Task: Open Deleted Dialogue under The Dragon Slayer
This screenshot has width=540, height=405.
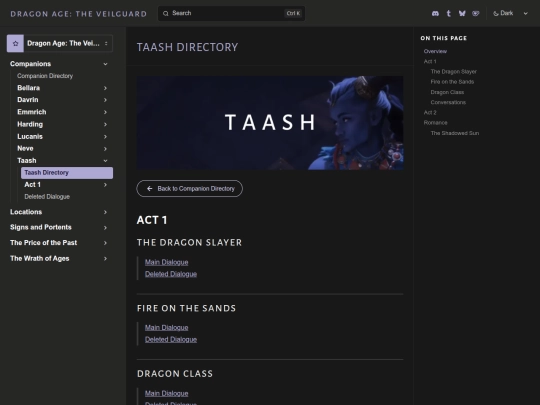Action: (x=171, y=274)
